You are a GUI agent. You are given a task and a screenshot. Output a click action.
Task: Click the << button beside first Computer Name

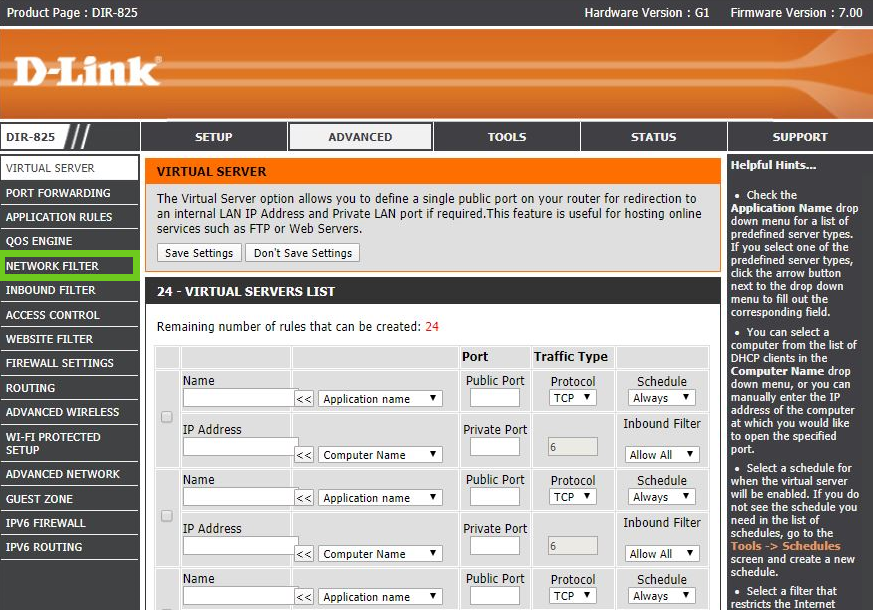tap(305, 455)
